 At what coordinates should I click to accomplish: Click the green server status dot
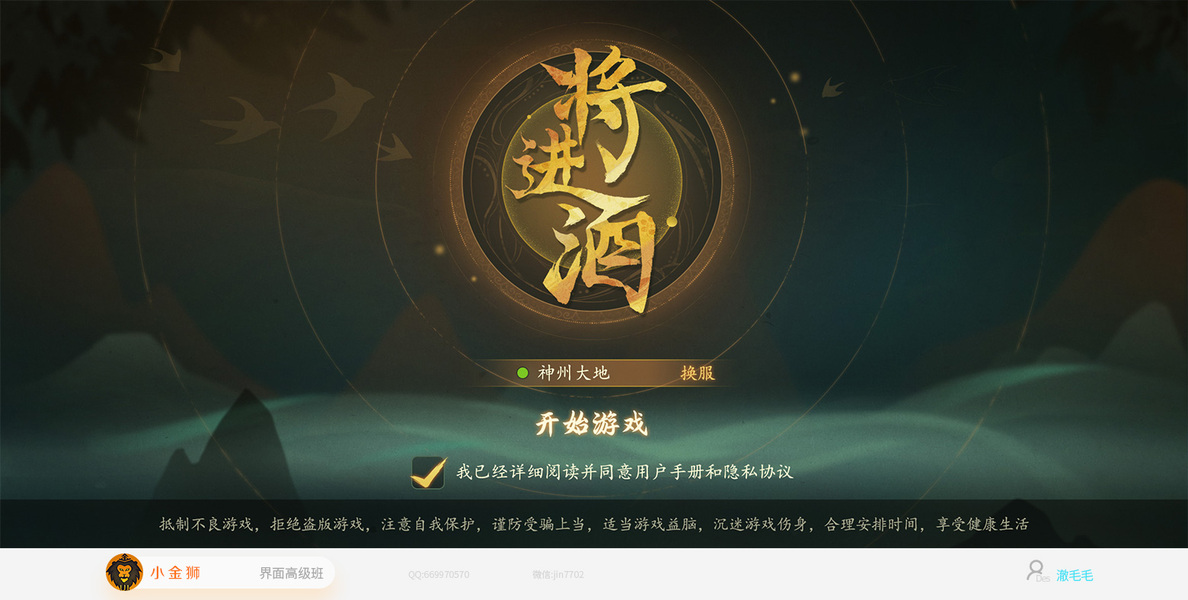pos(522,373)
